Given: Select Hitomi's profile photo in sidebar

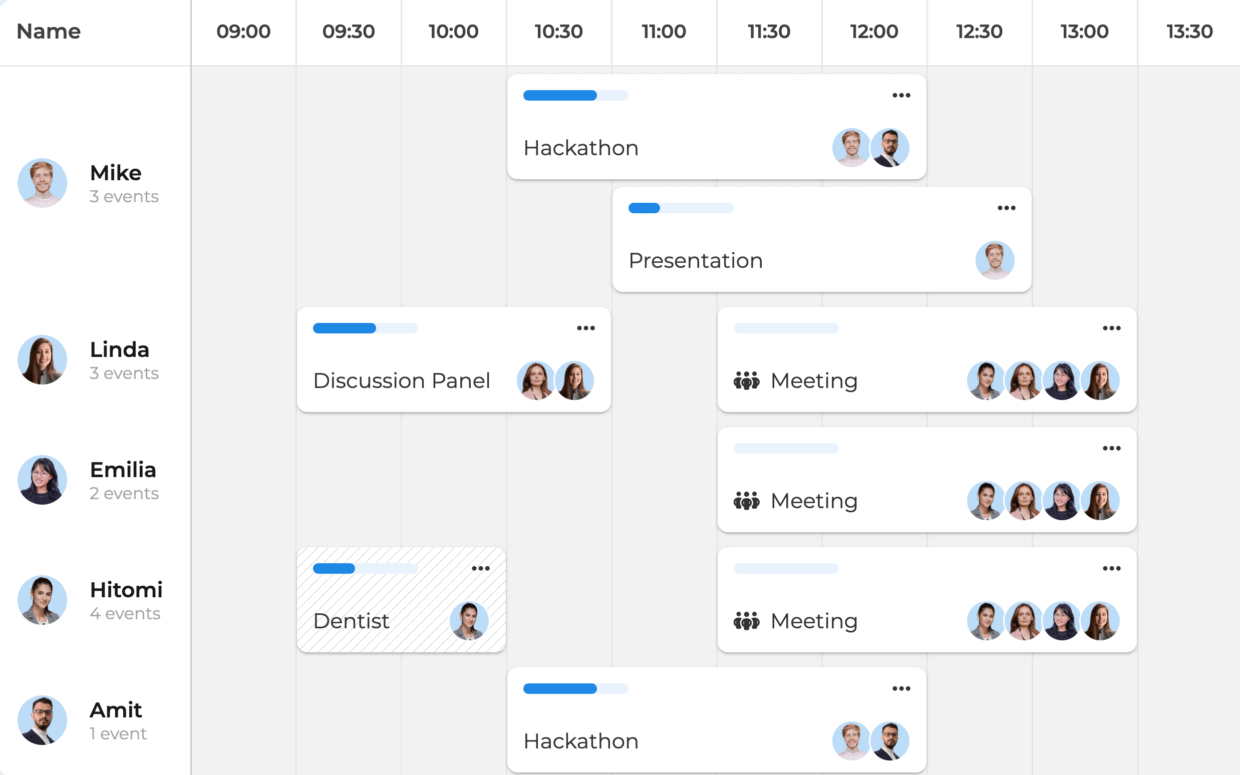Looking at the screenshot, I should [42, 600].
